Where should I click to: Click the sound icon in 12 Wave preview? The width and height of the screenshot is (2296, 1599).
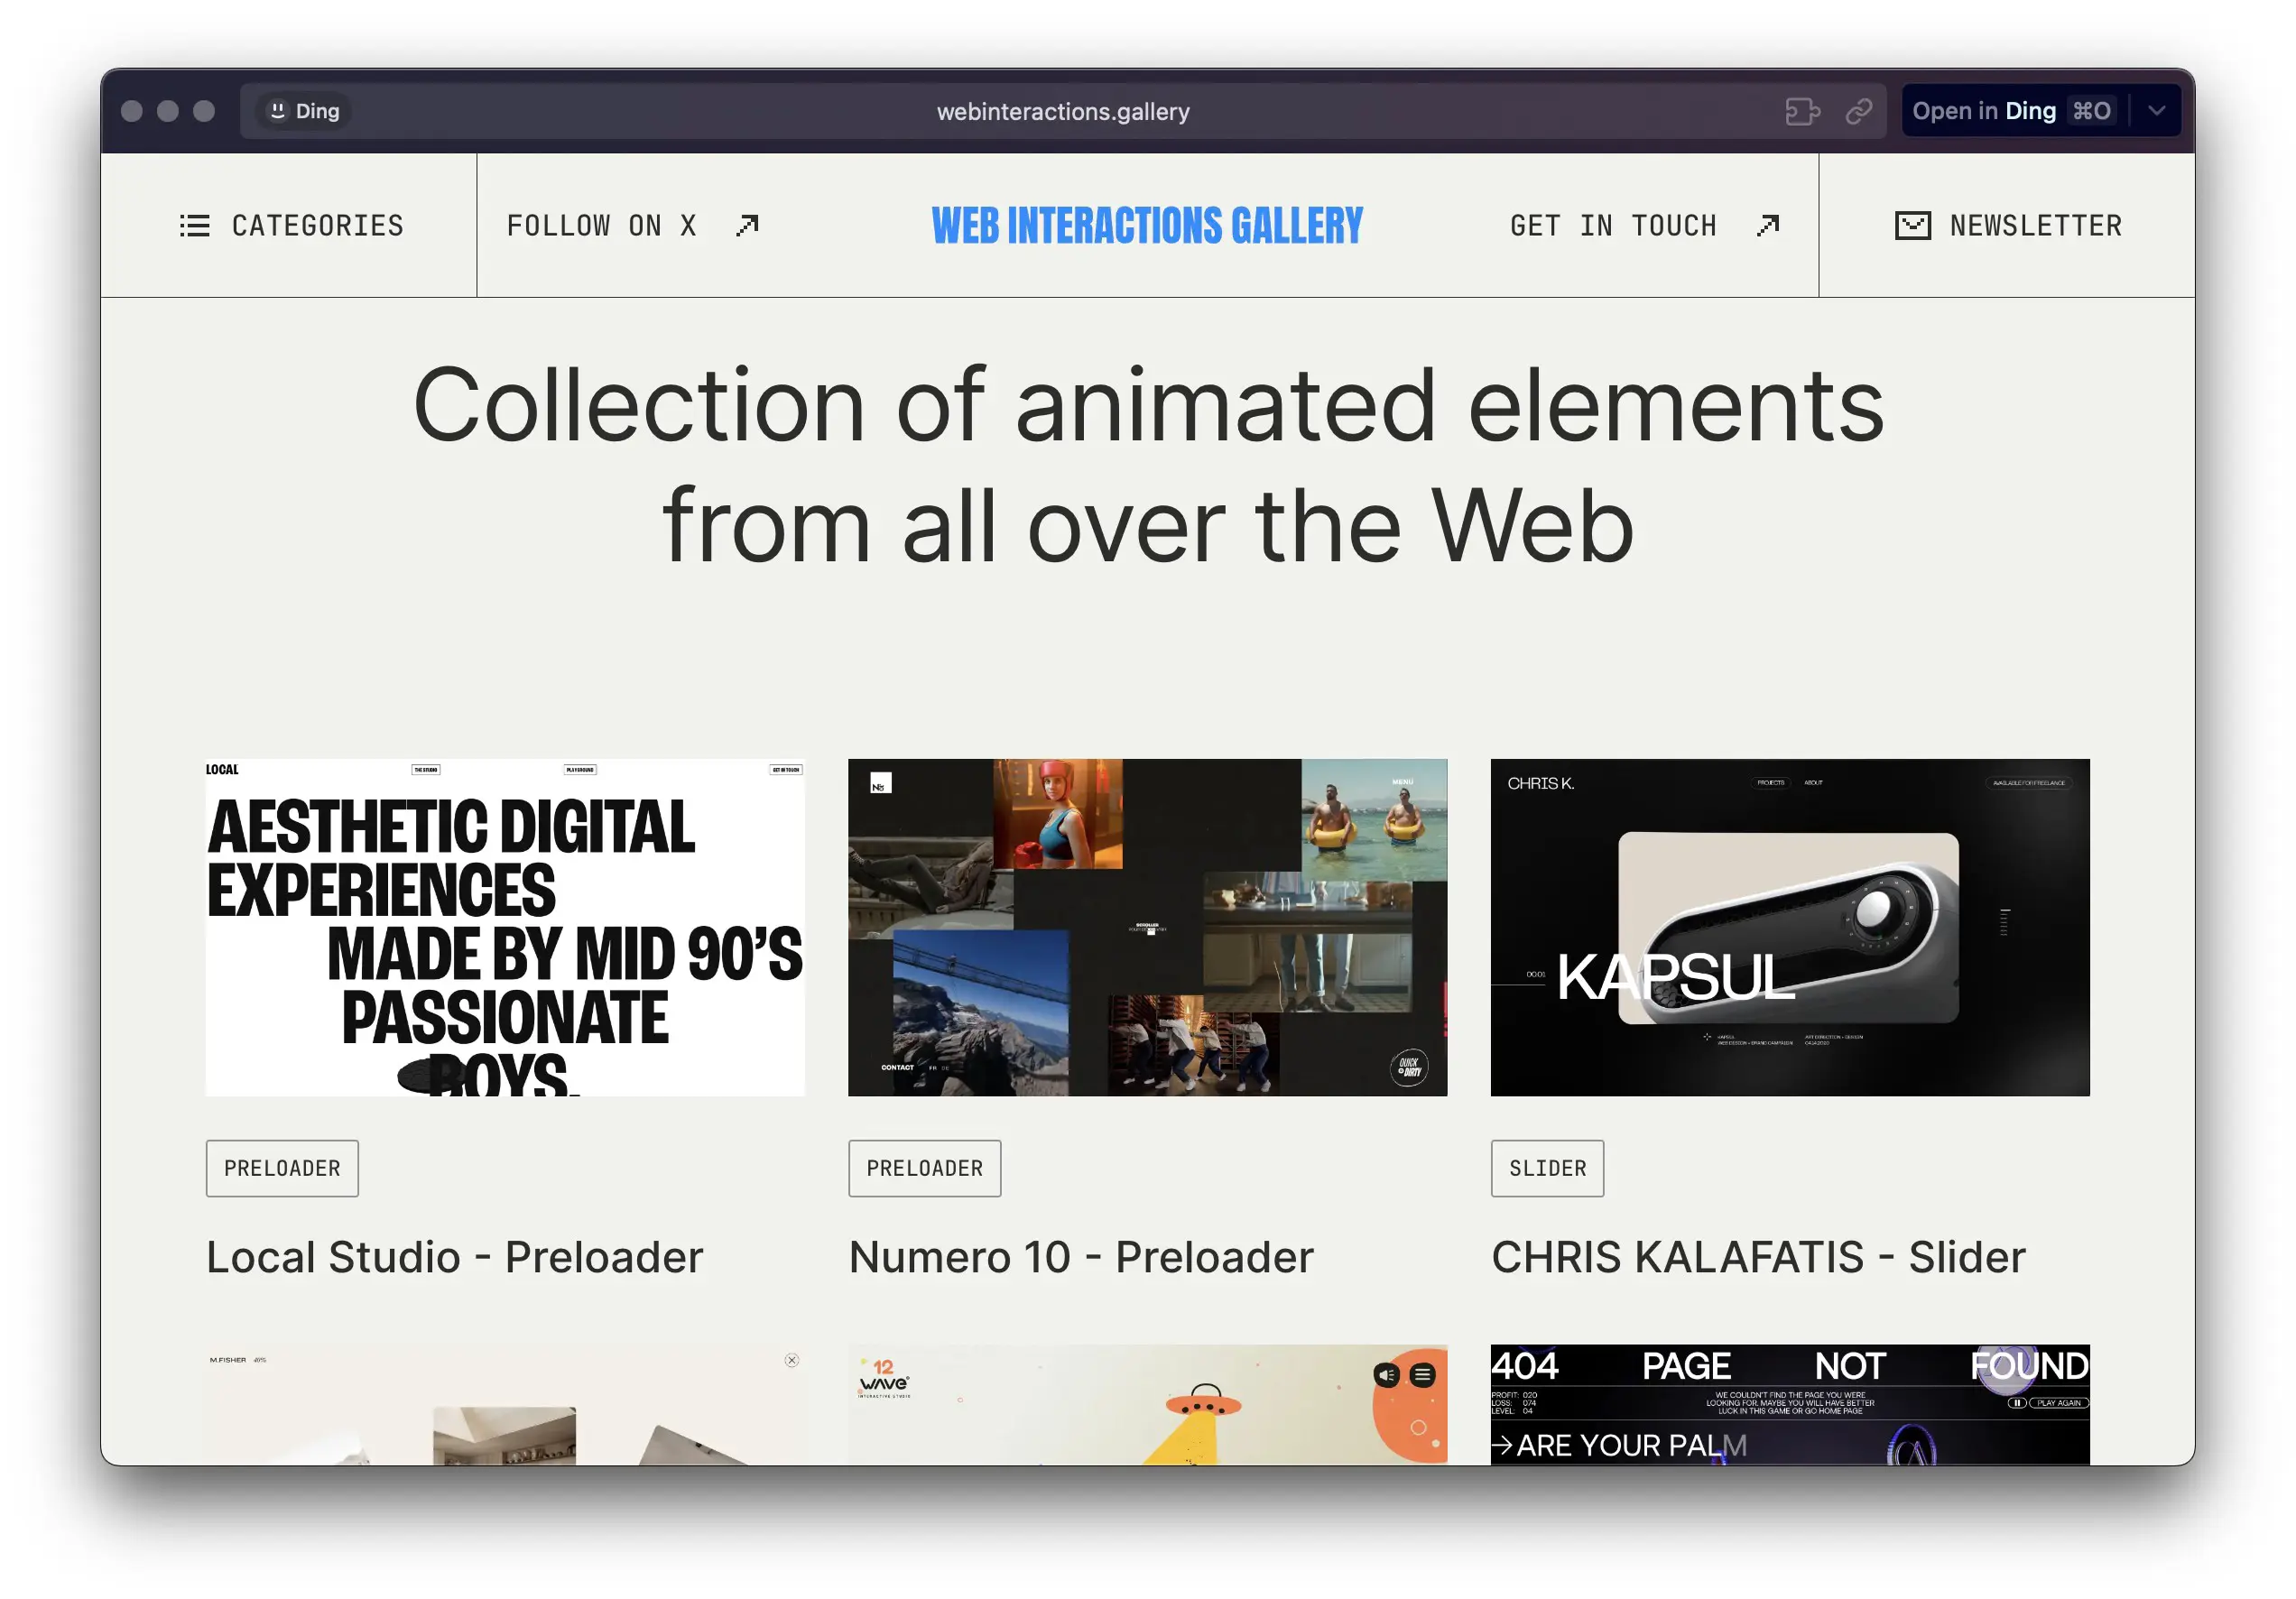[1387, 1376]
